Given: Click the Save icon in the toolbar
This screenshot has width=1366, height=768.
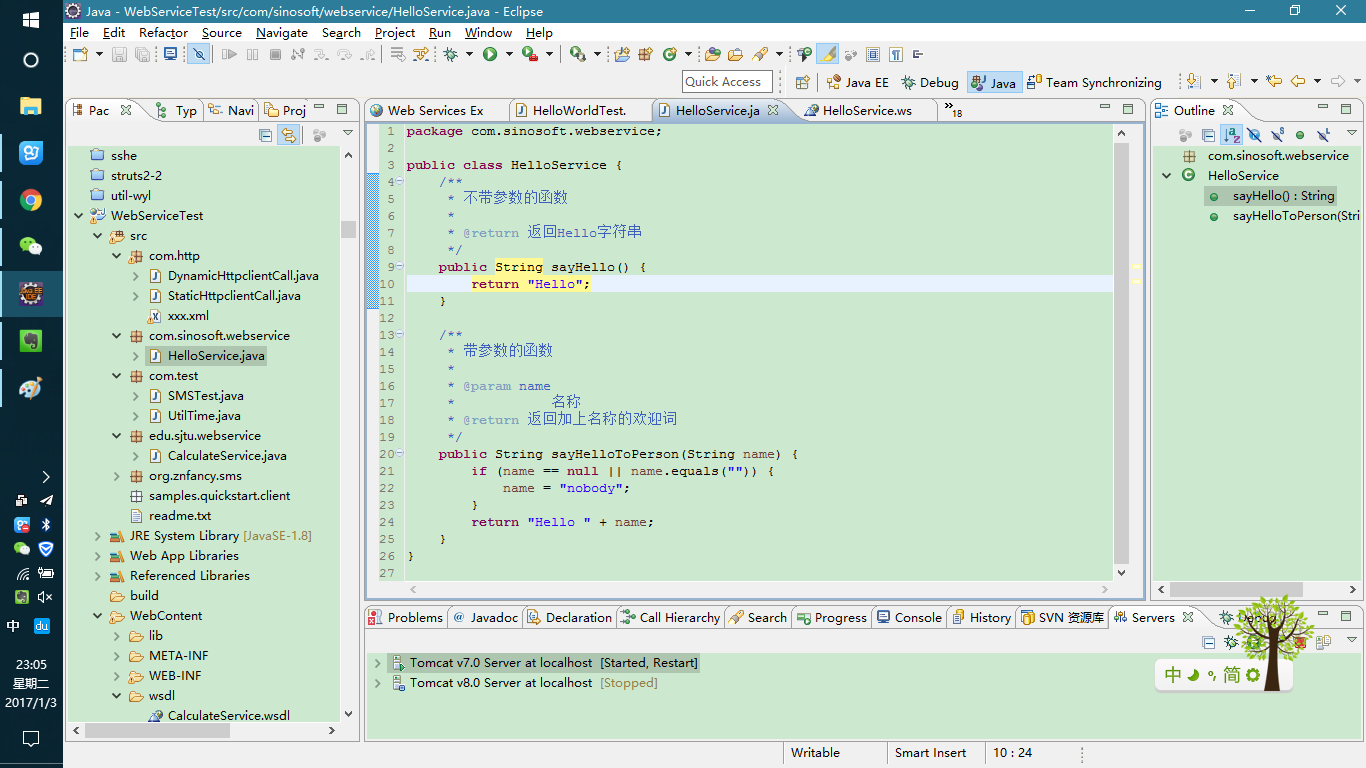Looking at the screenshot, I should [x=119, y=54].
